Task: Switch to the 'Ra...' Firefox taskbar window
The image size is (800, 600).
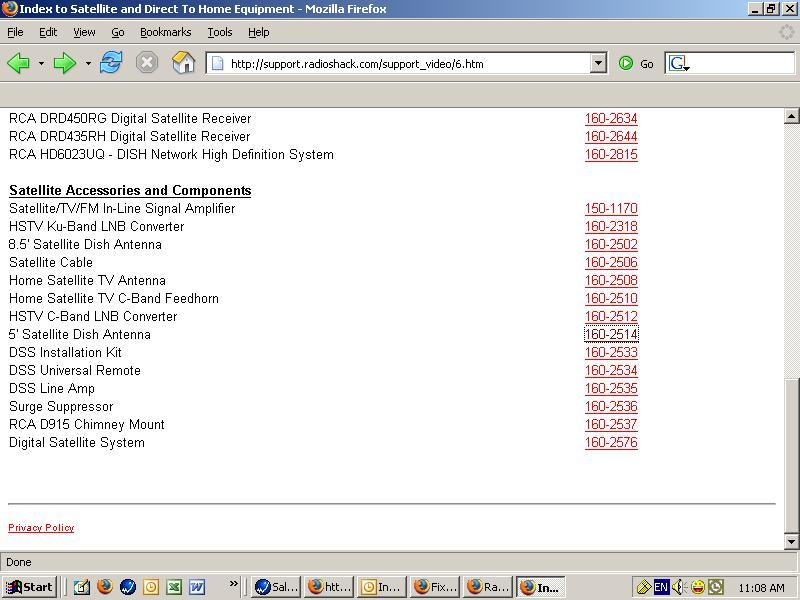Action: (488, 587)
